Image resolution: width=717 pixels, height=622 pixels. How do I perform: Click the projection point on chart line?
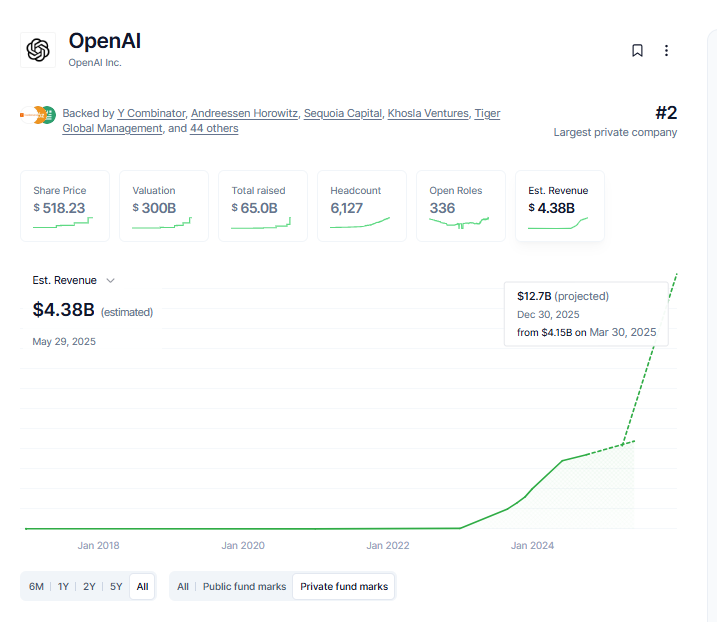click(623, 444)
